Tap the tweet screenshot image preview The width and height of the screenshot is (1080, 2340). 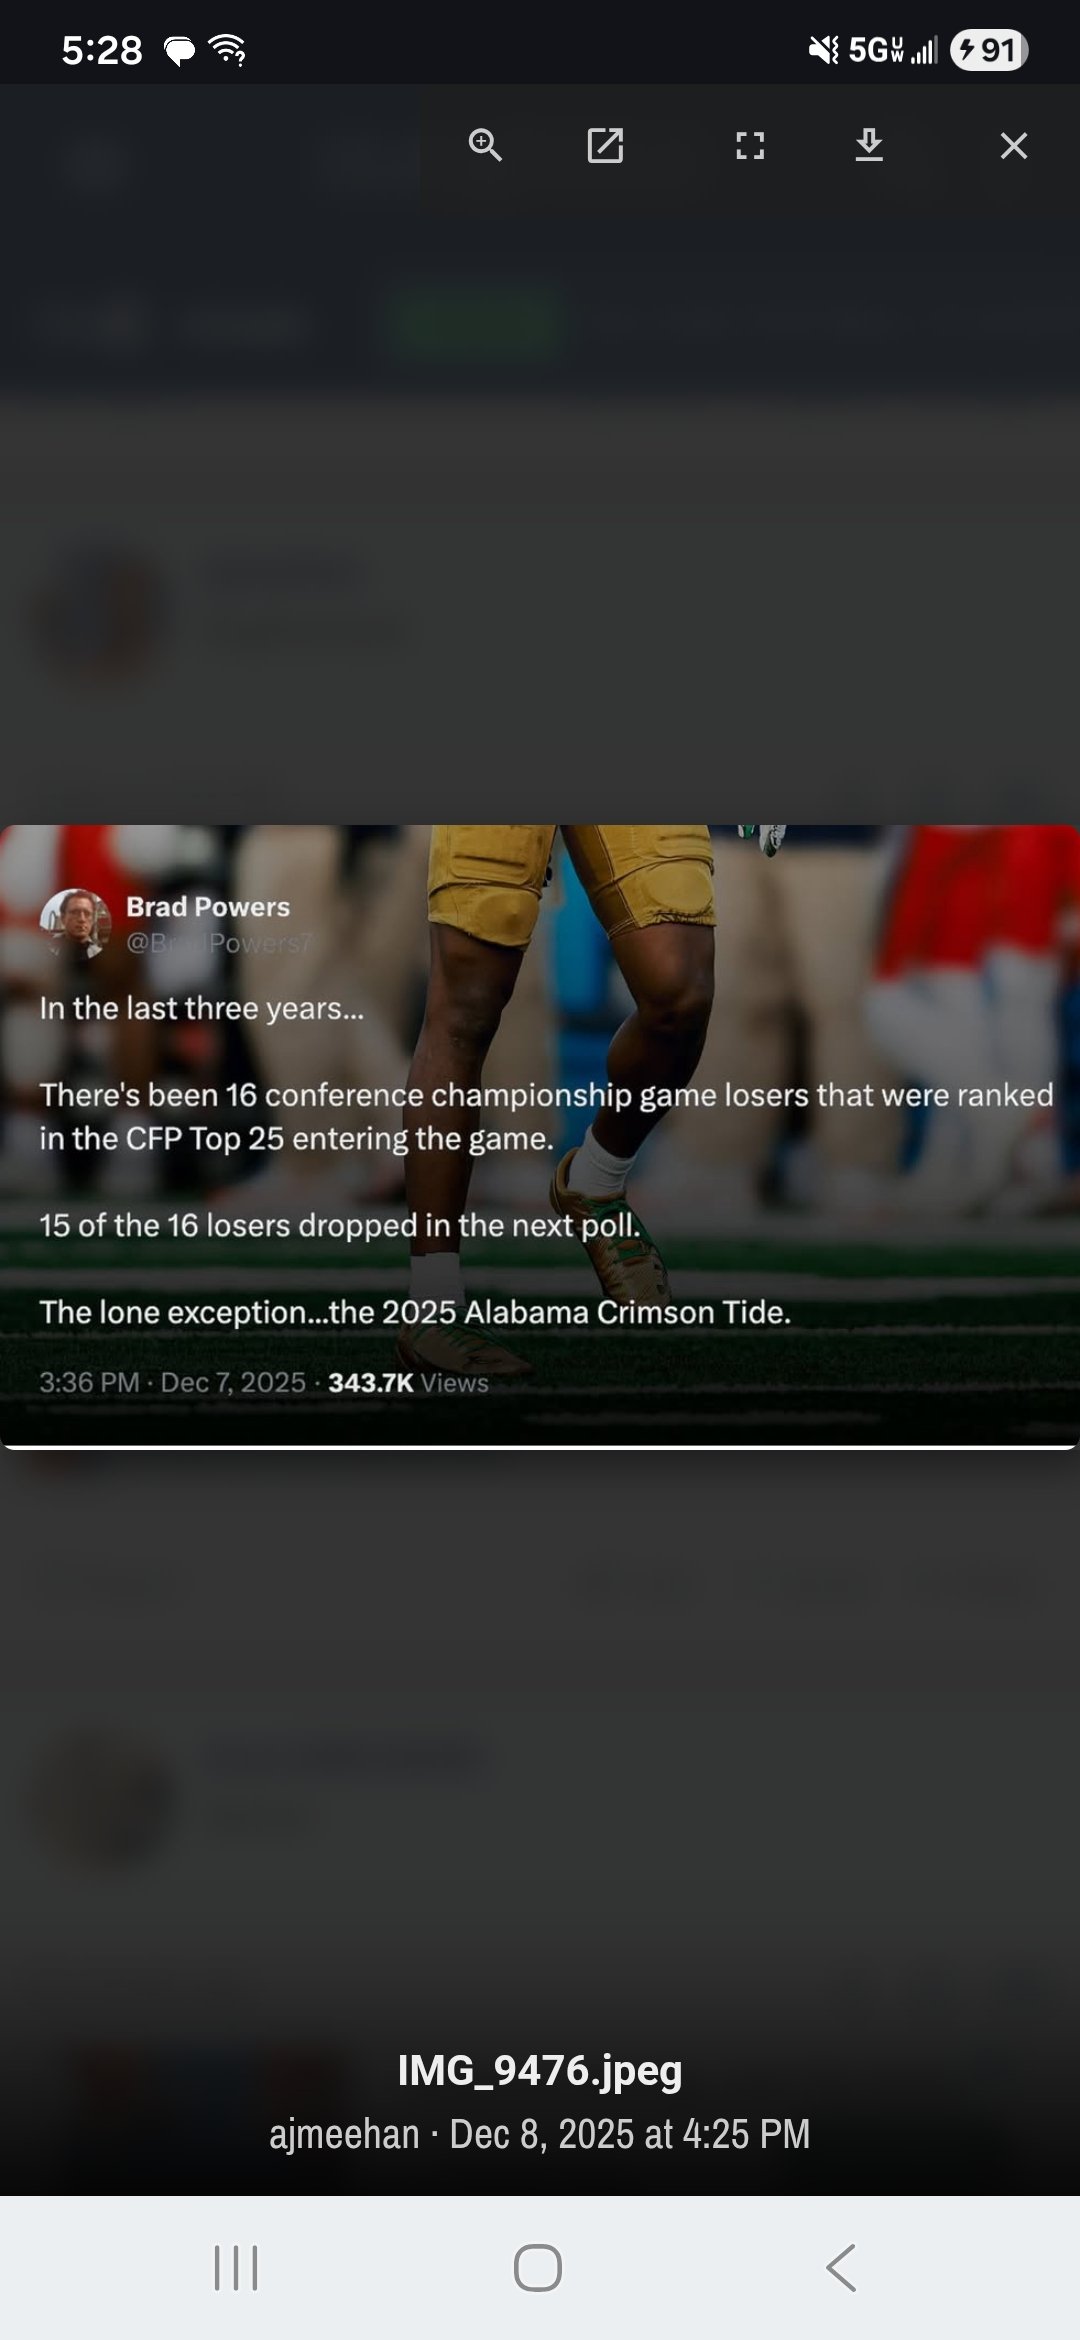coord(540,1137)
